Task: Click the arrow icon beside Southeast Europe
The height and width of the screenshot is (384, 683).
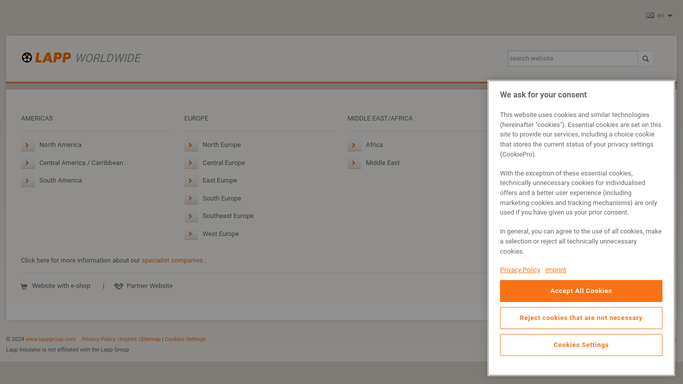Action: [191, 216]
